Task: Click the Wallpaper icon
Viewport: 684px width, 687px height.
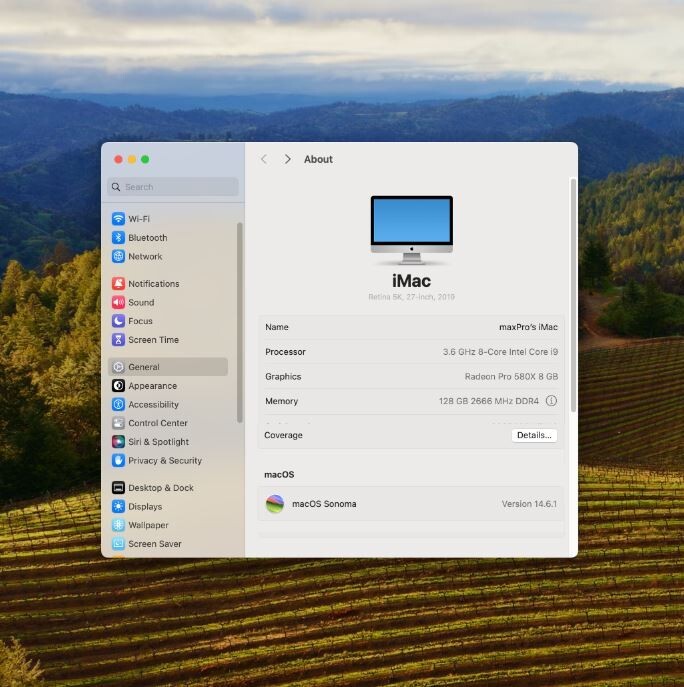Action: coord(118,525)
